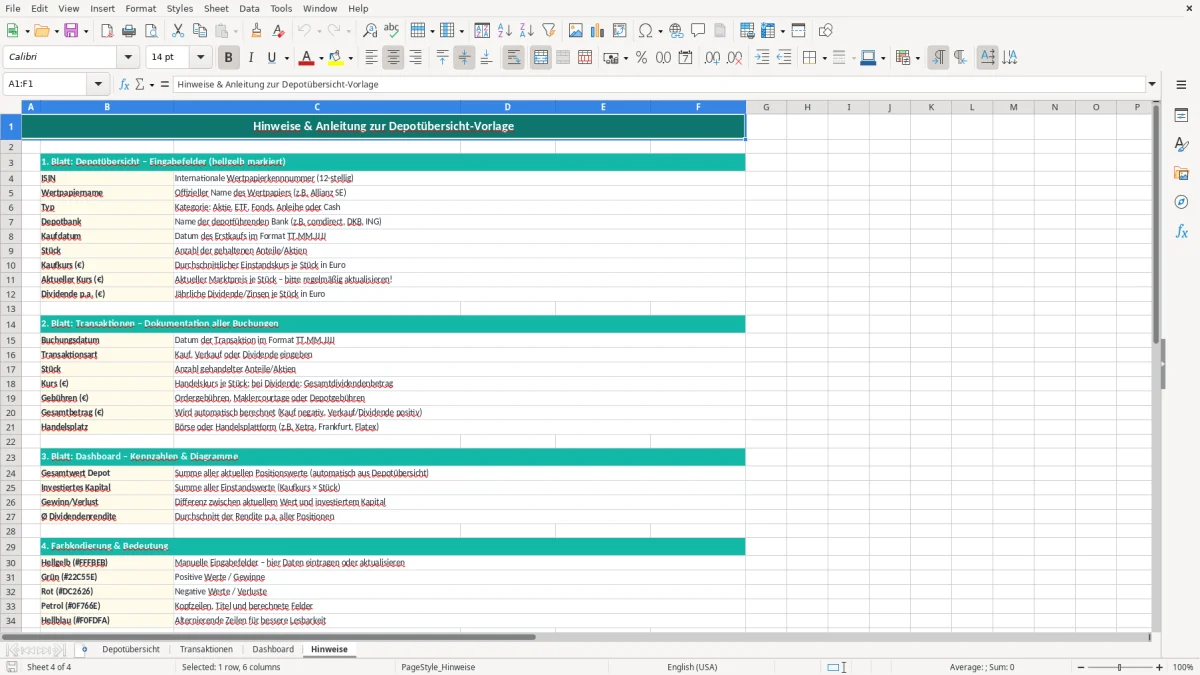Click the formula input line
1200x675 pixels.
click(659, 84)
